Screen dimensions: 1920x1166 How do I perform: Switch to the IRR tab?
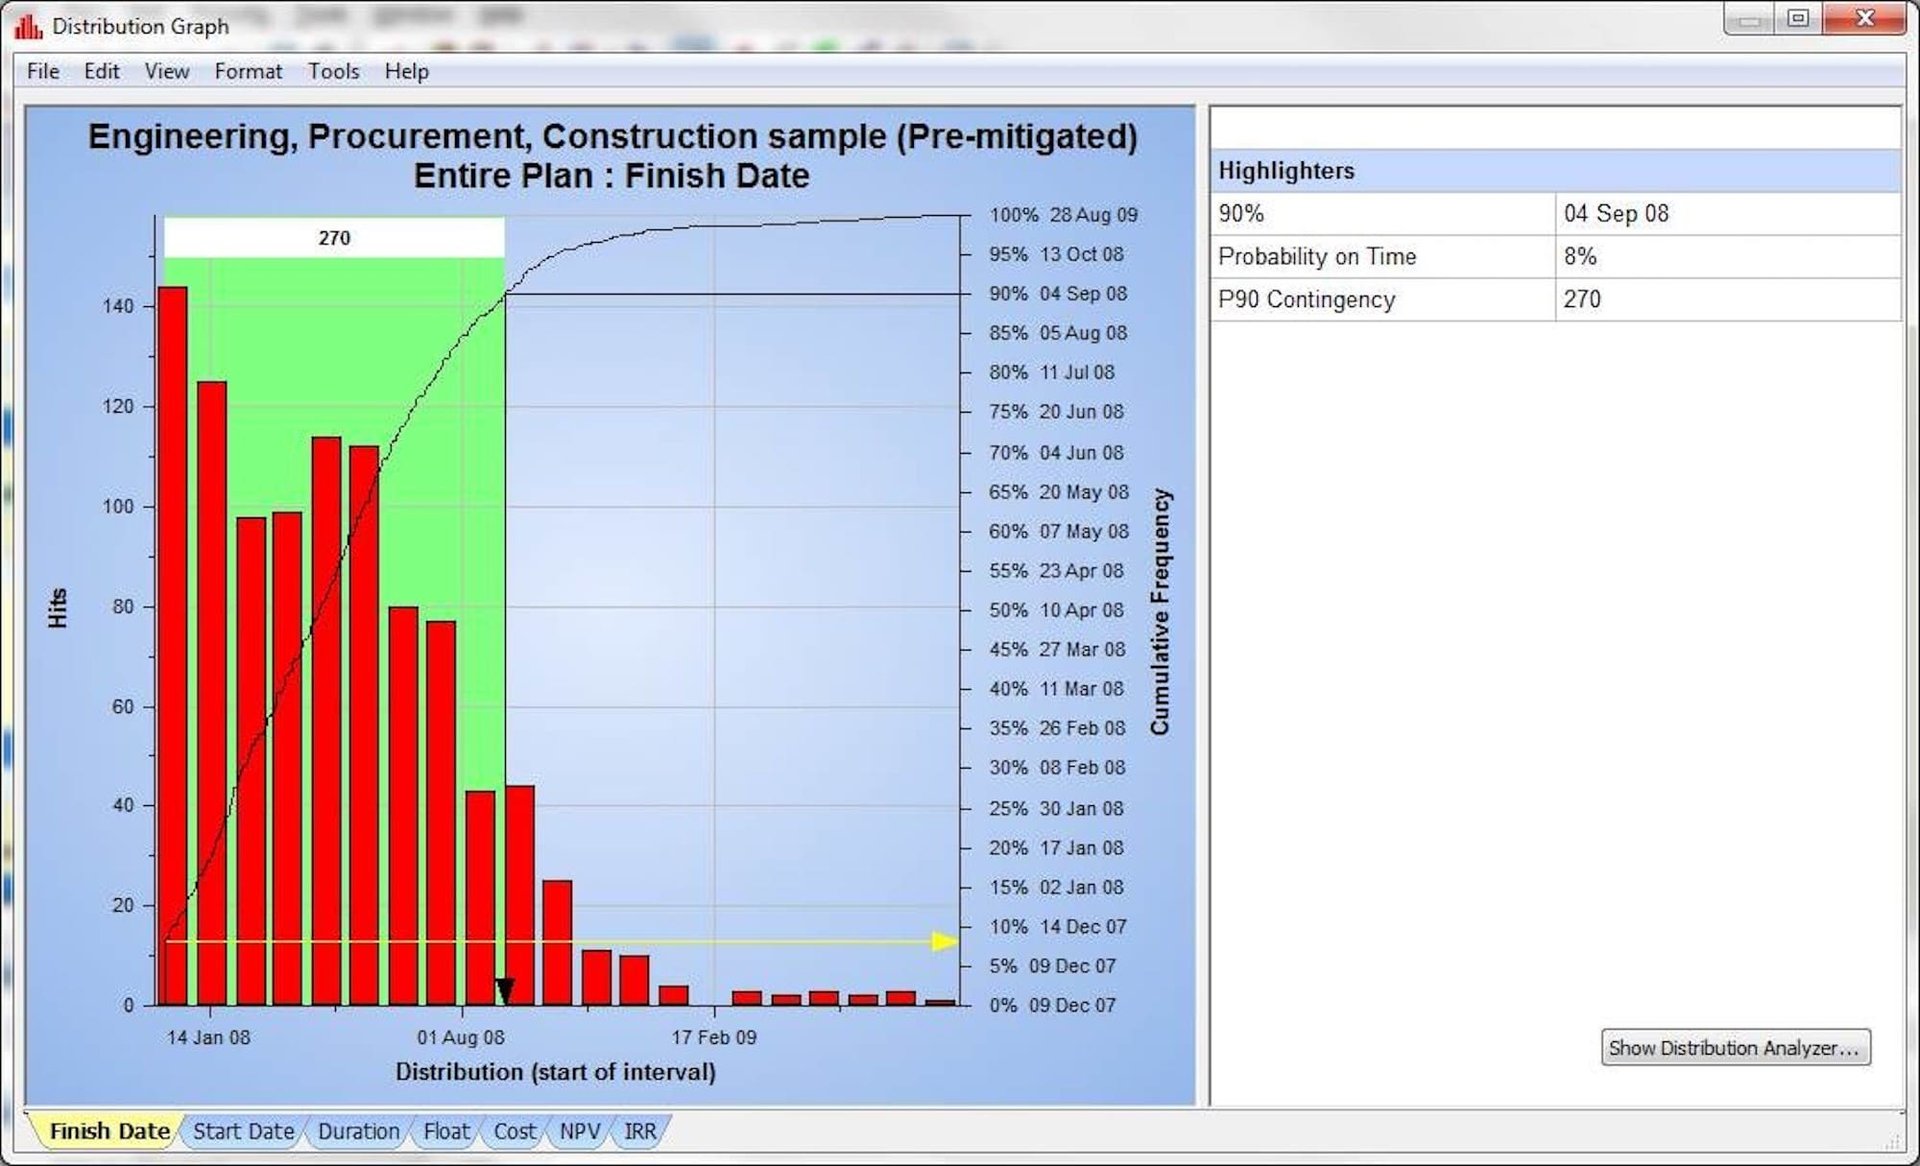click(x=640, y=1131)
